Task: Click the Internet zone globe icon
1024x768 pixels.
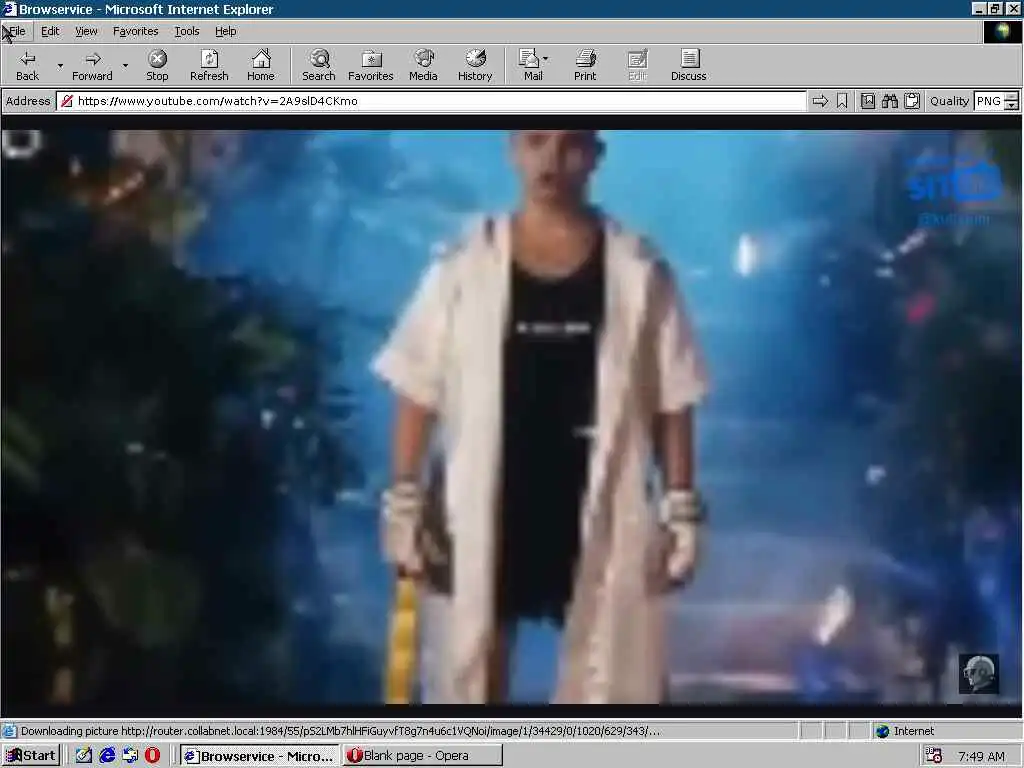Action: (882, 731)
